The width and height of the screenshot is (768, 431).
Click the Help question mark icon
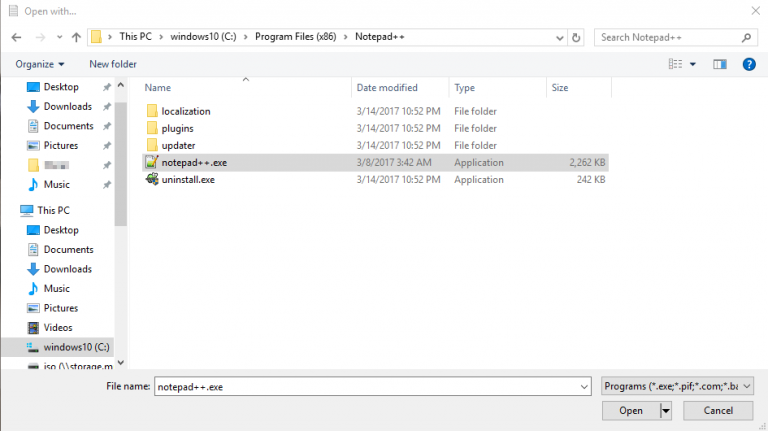[x=748, y=64]
